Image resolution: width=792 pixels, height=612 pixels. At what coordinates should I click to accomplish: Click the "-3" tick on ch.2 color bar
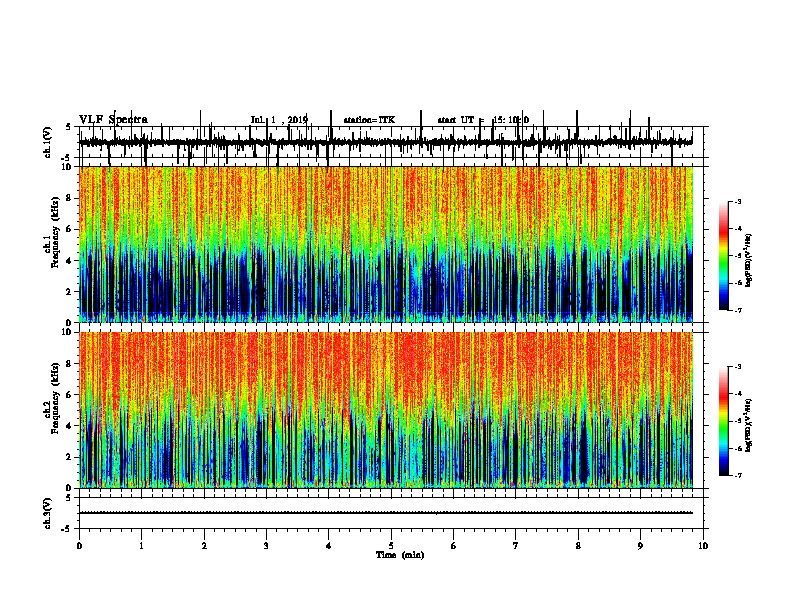pos(737,367)
